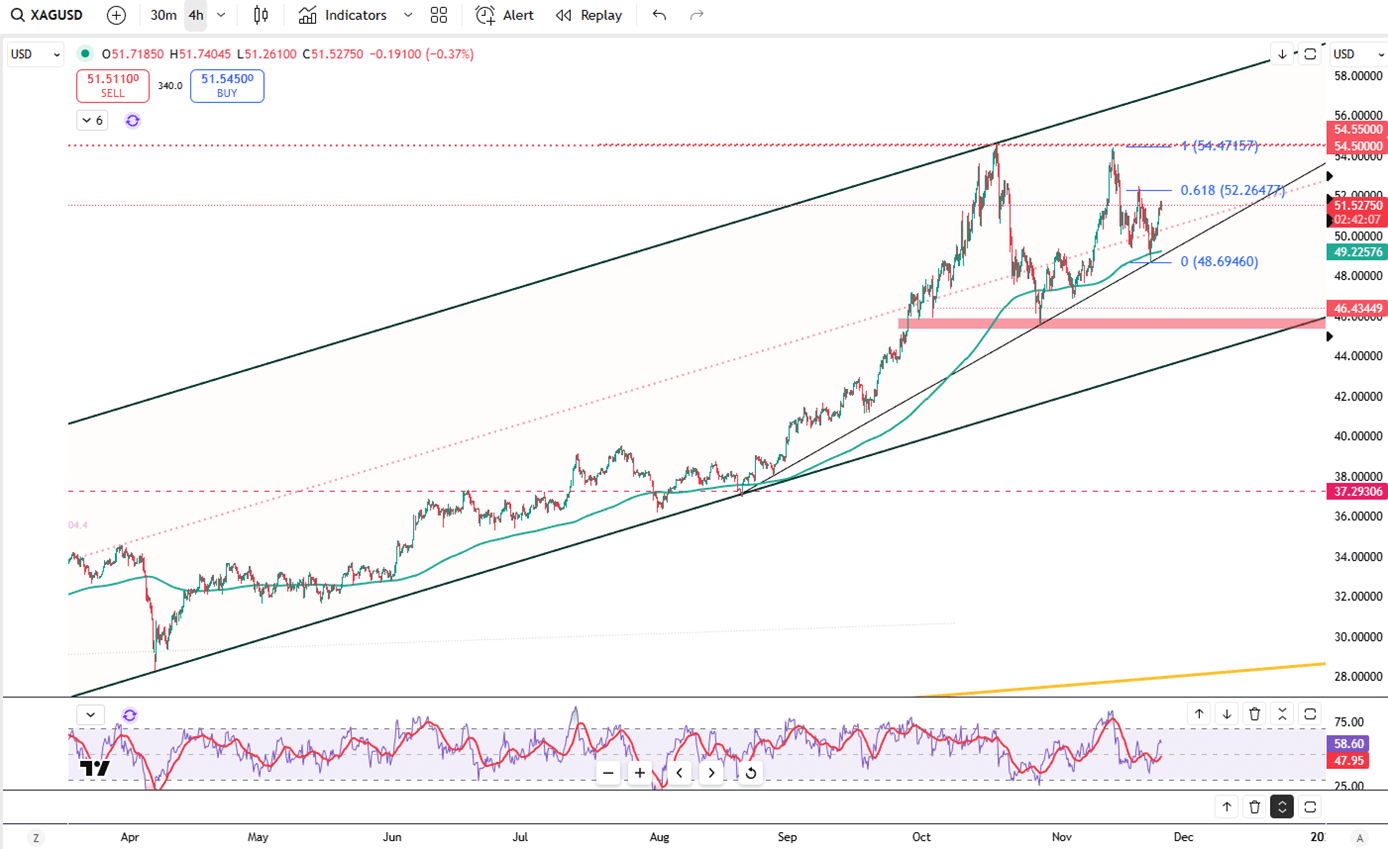Create an Alert from the top toolbar
Viewport: 1388px width, 849px height.
tap(505, 15)
